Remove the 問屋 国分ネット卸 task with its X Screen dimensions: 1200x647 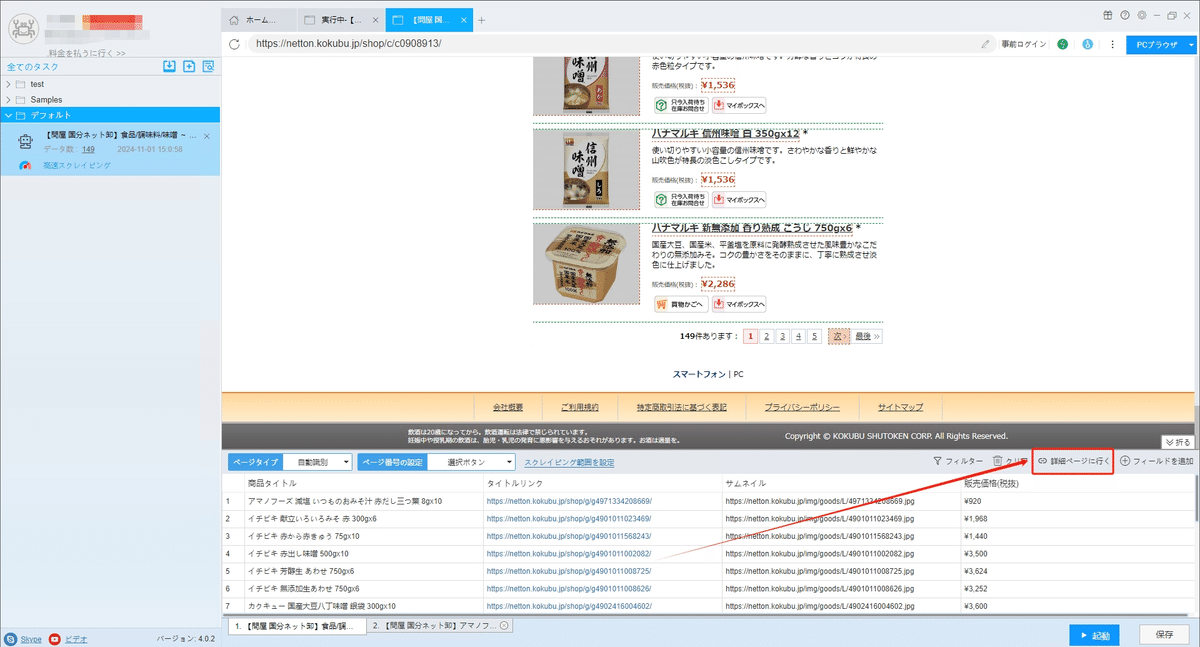[207, 135]
